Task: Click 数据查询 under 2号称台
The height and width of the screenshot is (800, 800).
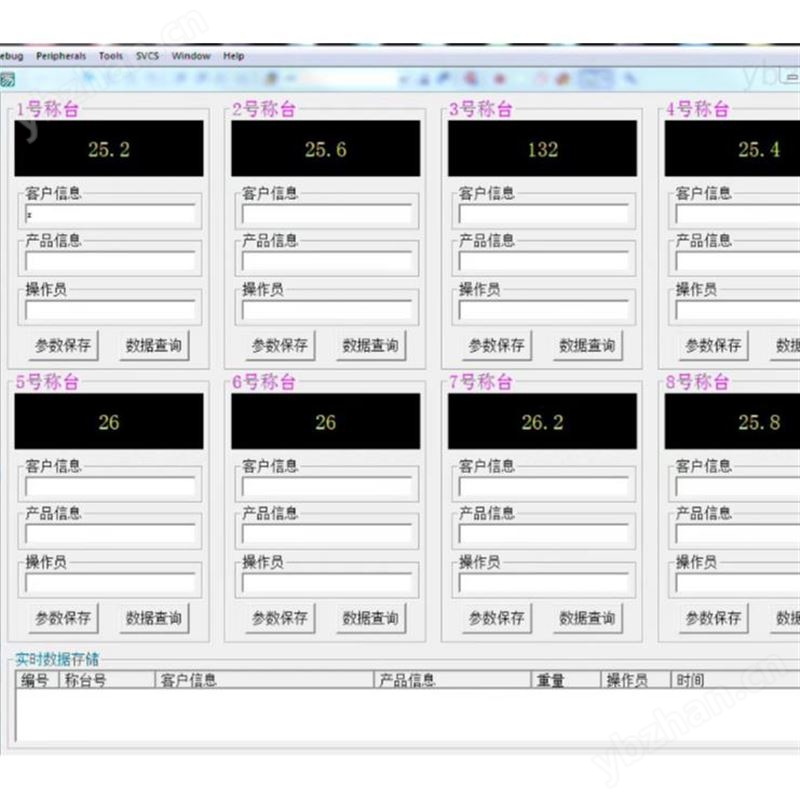Action: (x=371, y=345)
